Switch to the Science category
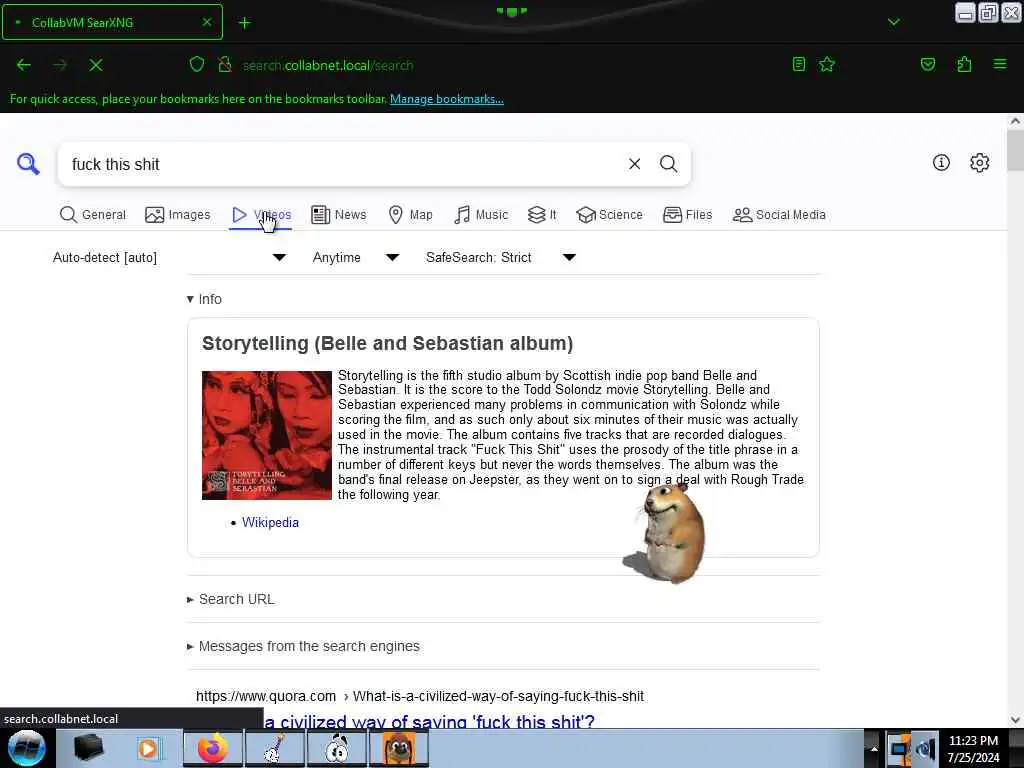 coord(609,215)
